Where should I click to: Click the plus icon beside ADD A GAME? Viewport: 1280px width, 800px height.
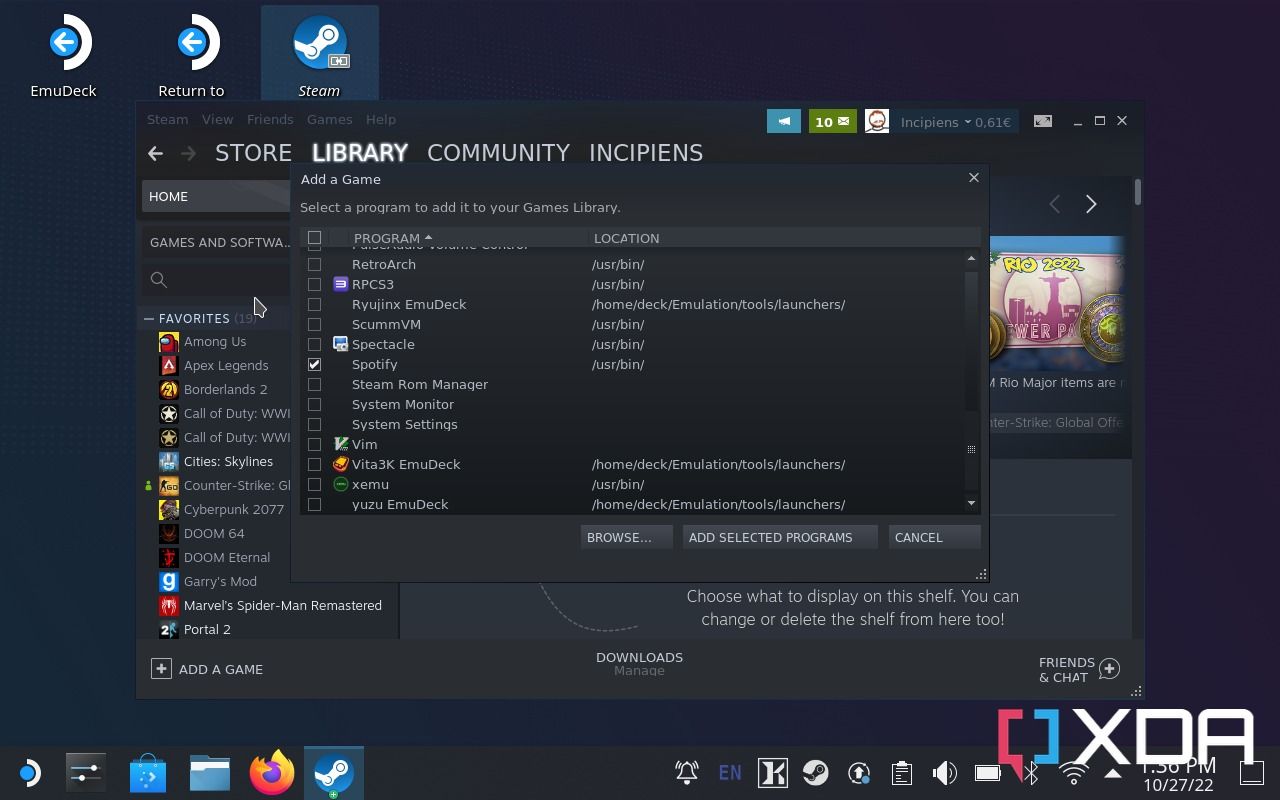click(x=161, y=669)
